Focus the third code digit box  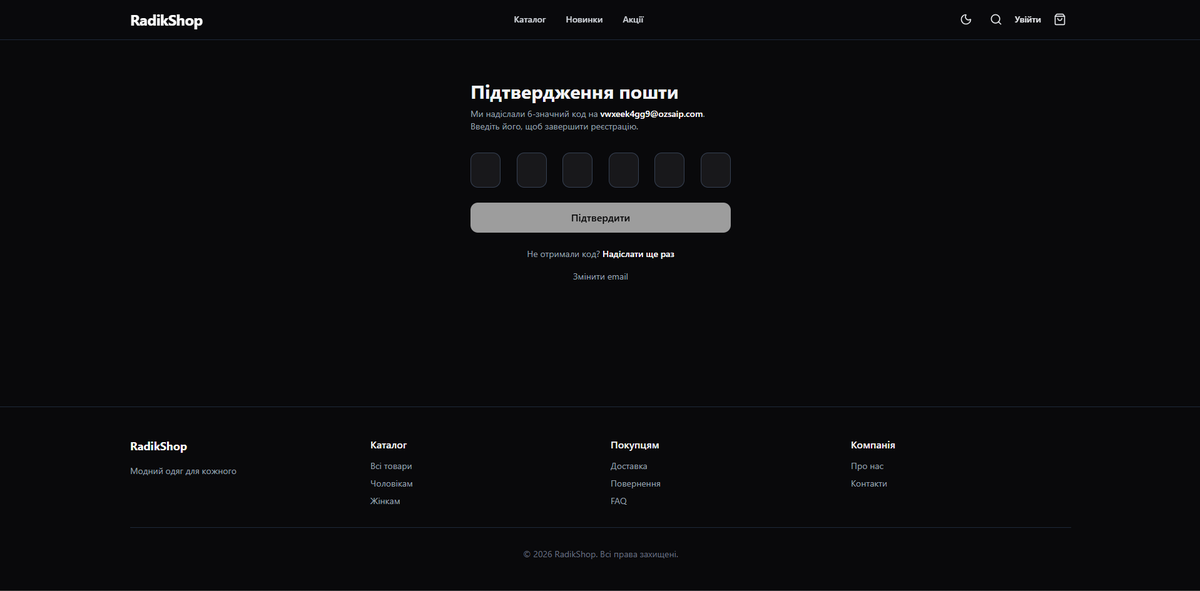click(578, 170)
